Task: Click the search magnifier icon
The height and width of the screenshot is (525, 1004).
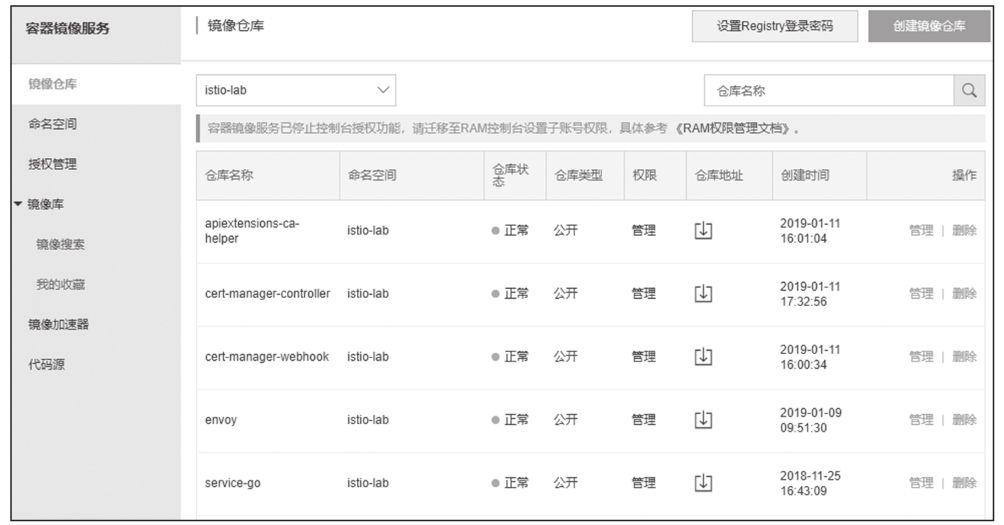Action: click(x=967, y=90)
